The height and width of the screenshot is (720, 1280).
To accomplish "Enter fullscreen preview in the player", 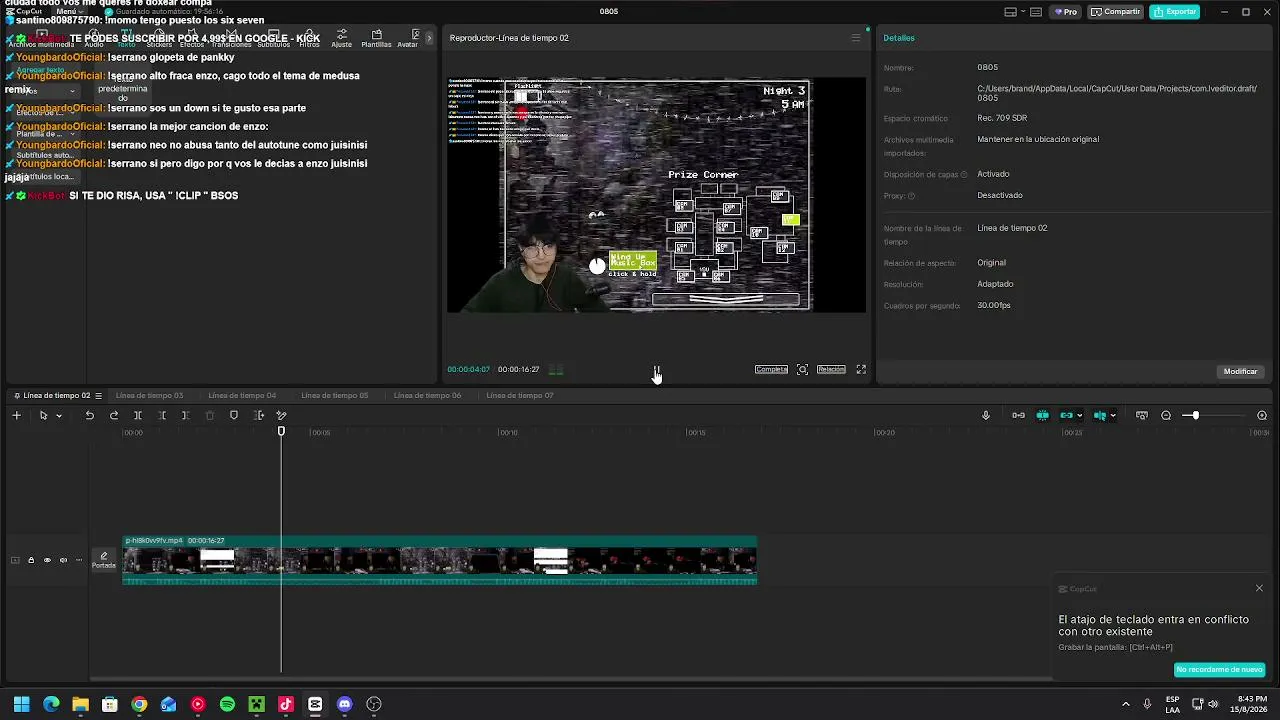I will [861, 369].
